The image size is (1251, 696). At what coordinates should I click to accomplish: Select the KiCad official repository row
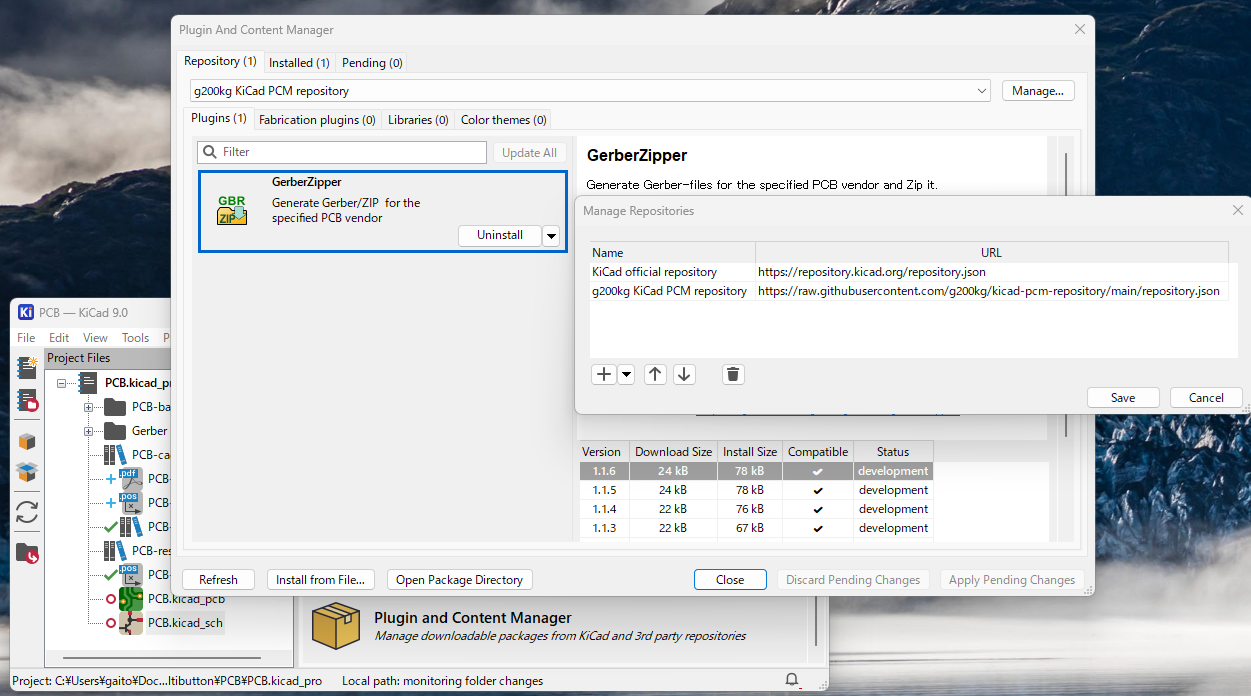click(909, 272)
